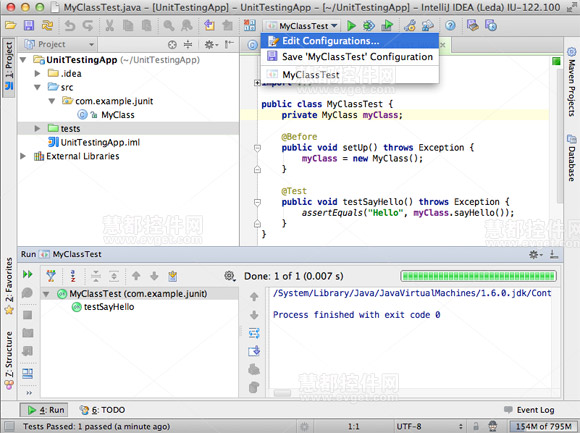Open test runner settings gear icon
Image resolution: width=580 pixels, height=433 pixels.
point(230,276)
